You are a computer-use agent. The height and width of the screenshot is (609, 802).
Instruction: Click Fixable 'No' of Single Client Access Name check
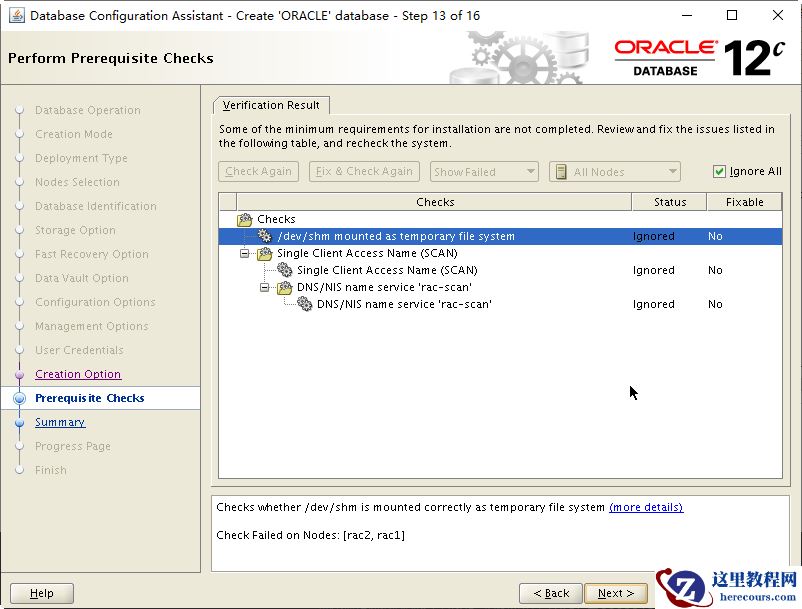(x=715, y=270)
